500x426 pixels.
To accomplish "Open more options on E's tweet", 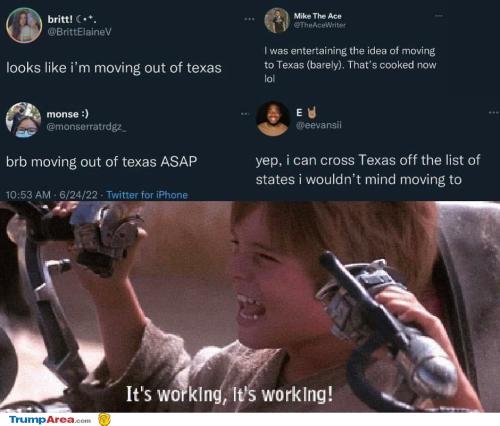I will point(494,113).
